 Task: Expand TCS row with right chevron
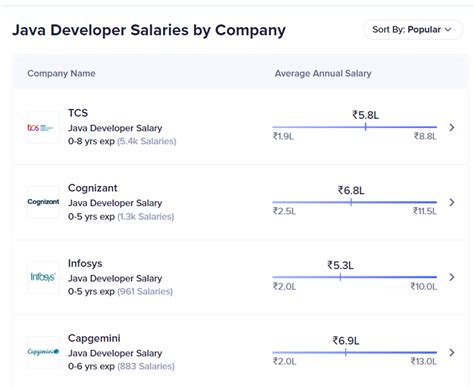[452, 127]
